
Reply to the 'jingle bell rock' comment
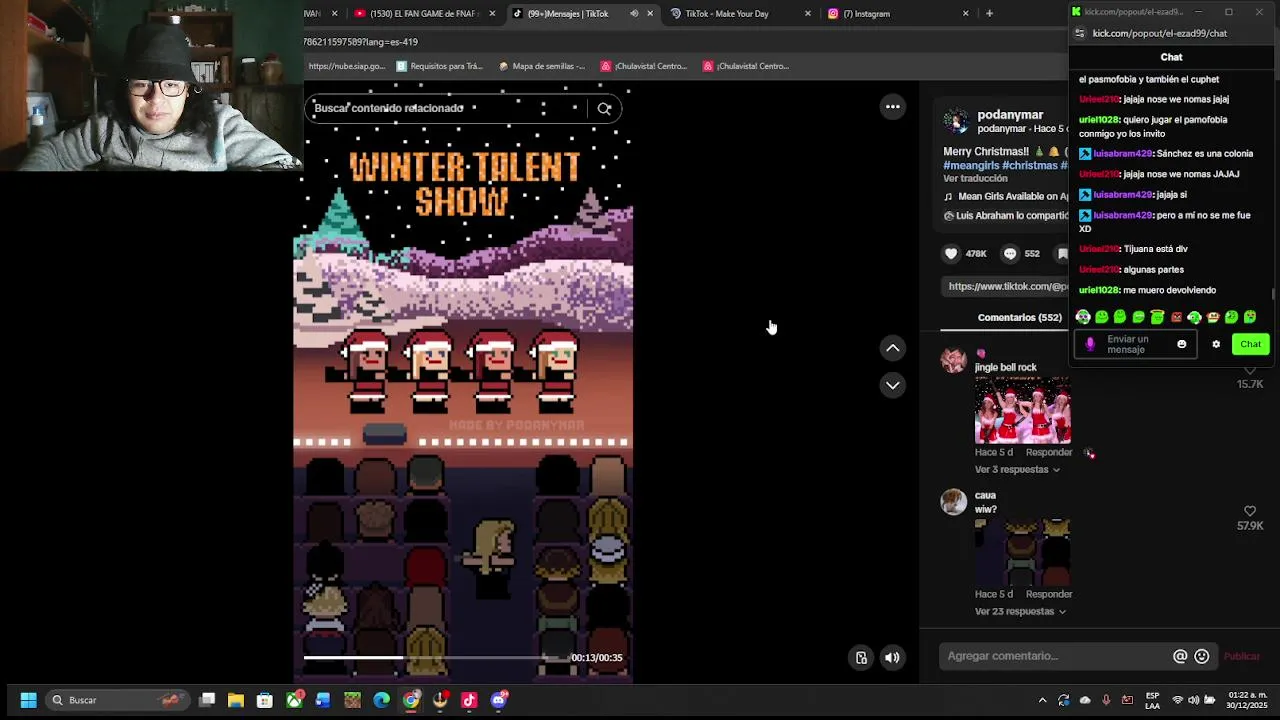(x=1049, y=452)
